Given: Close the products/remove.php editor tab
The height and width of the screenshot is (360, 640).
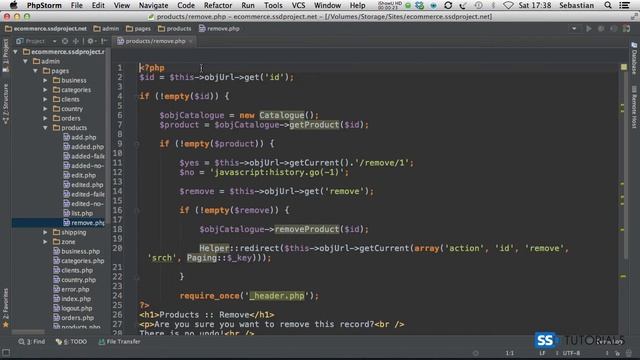Looking at the screenshot, I should click(x=191, y=41).
